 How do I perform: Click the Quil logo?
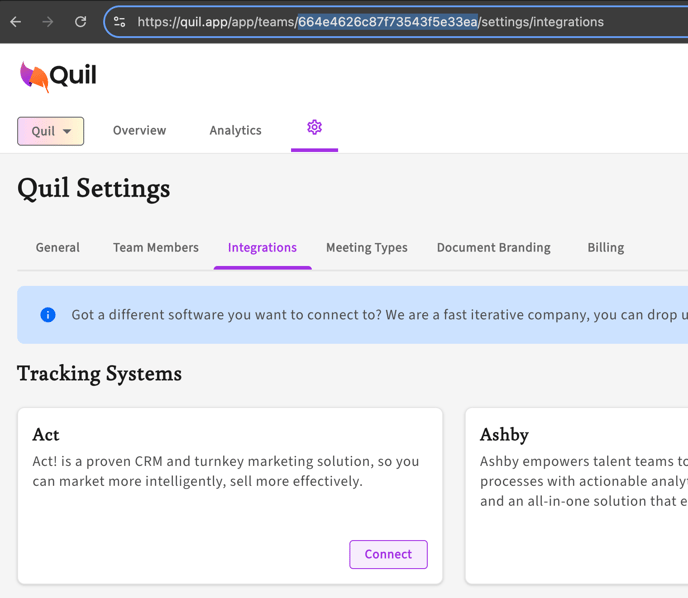(58, 75)
